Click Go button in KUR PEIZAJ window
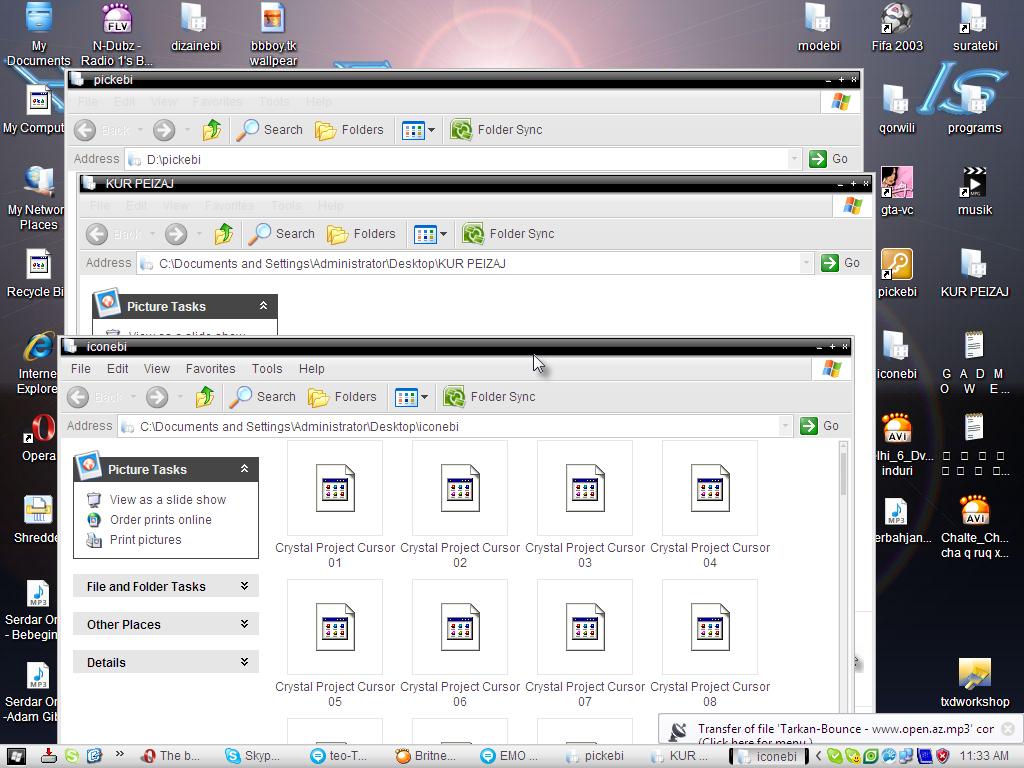 point(840,263)
